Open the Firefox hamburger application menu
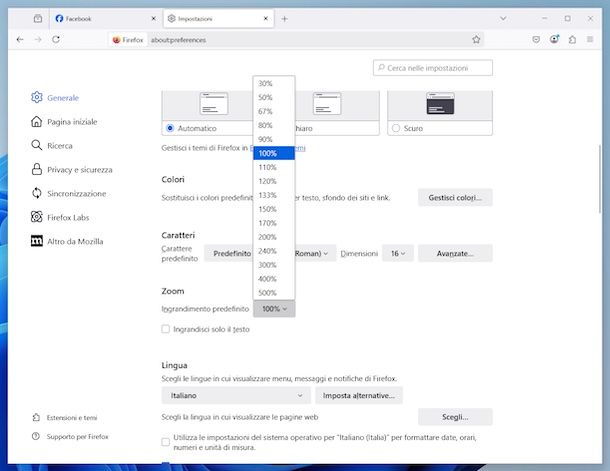 pyautogui.click(x=590, y=39)
